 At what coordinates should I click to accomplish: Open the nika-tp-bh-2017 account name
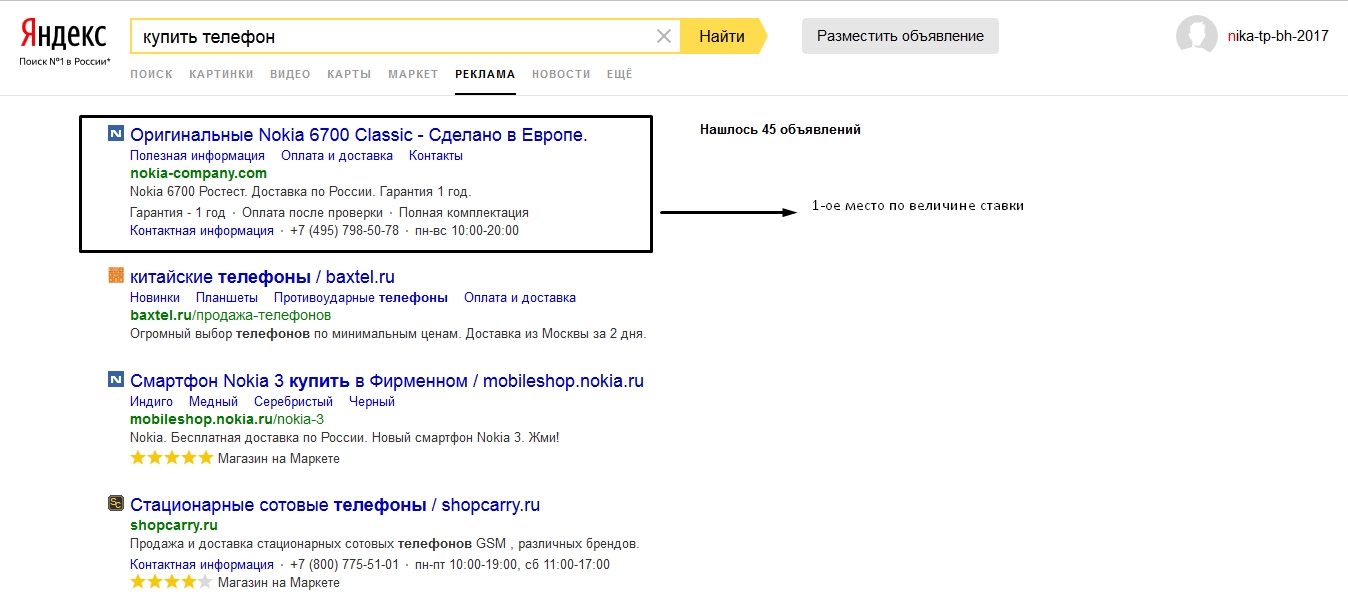pos(1278,36)
